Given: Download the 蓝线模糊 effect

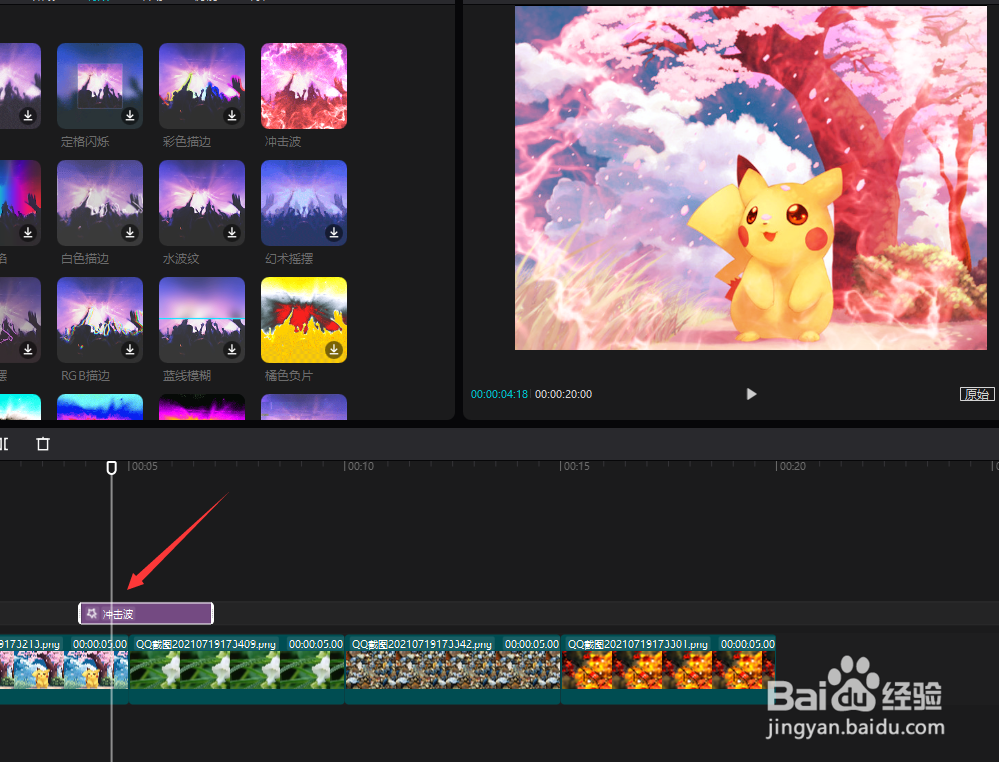Looking at the screenshot, I should pyautogui.click(x=232, y=350).
